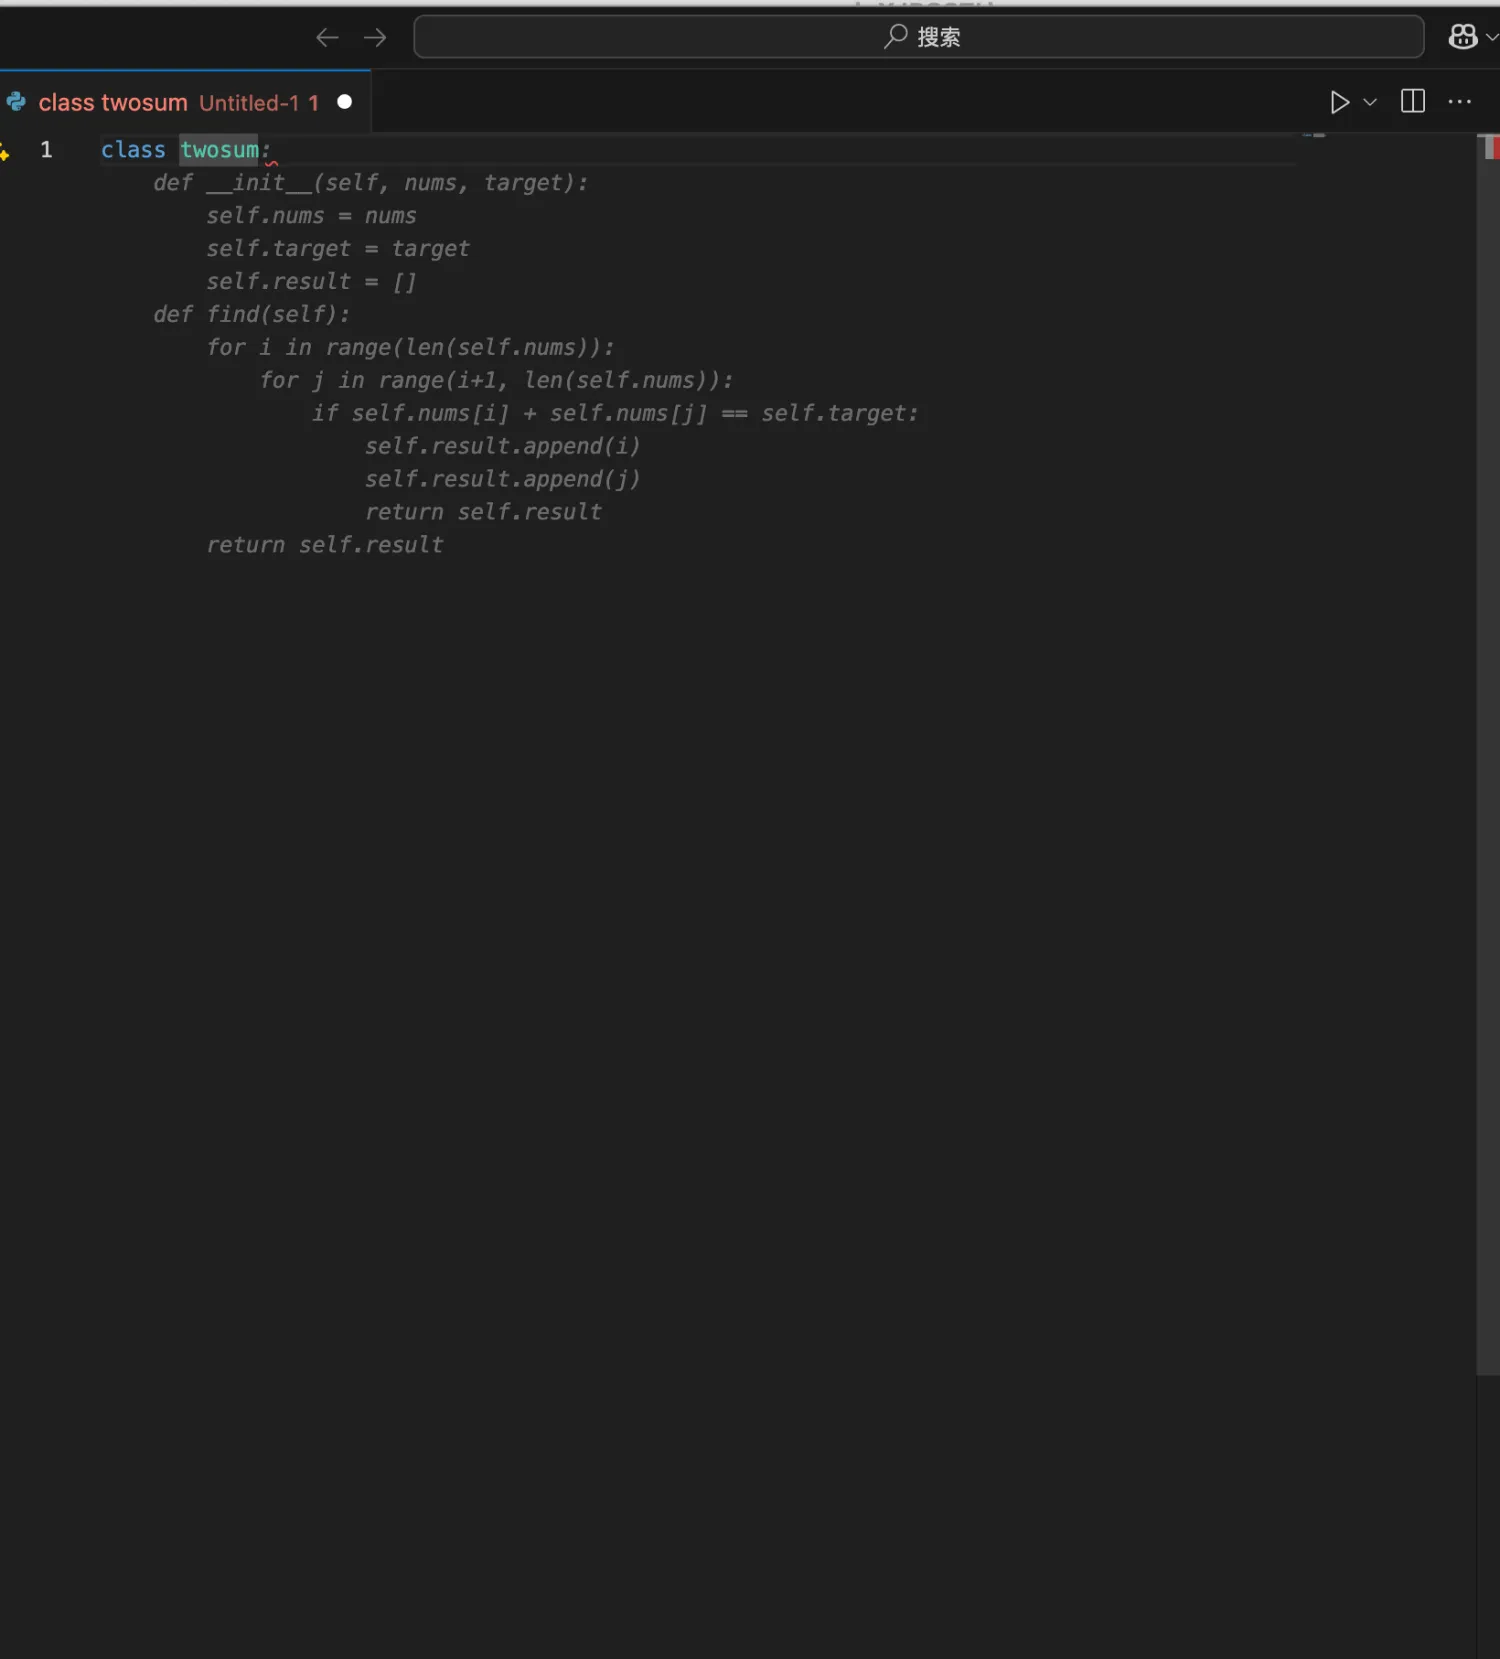Open the Copilot chat icon
The width and height of the screenshot is (1500, 1659).
point(1463,37)
